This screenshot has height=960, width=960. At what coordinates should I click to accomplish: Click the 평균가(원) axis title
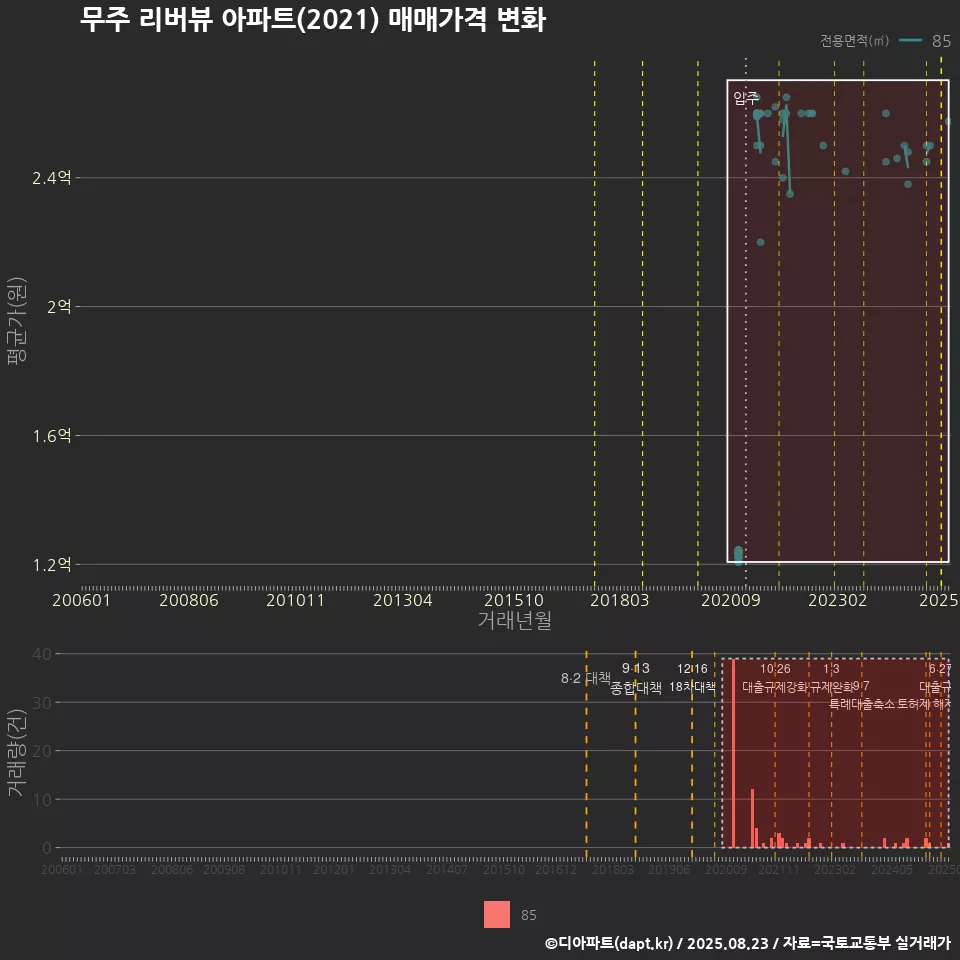pyautogui.click(x=17, y=320)
